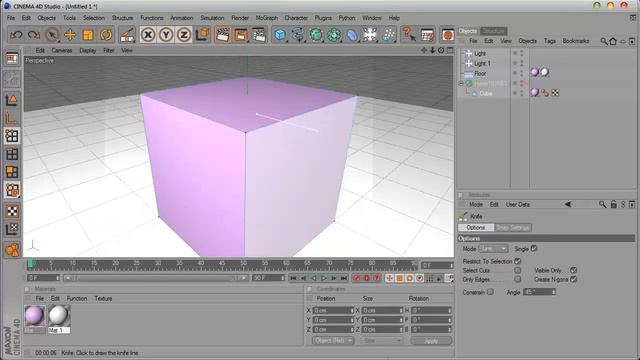The height and width of the screenshot is (360, 640).
Task: Add a Cube primitive object
Action: click(280, 35)
